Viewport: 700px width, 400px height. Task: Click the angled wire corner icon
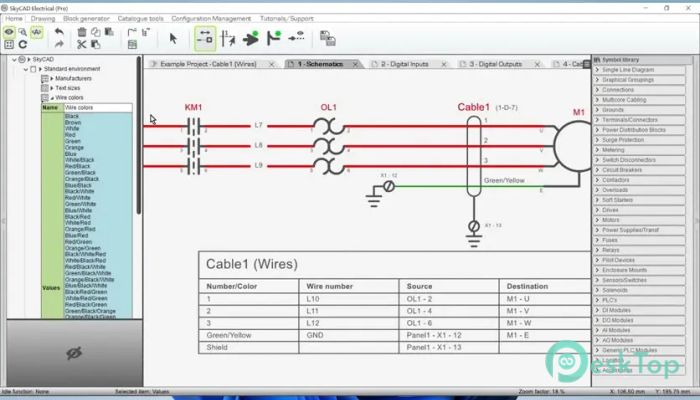point(132,32)
